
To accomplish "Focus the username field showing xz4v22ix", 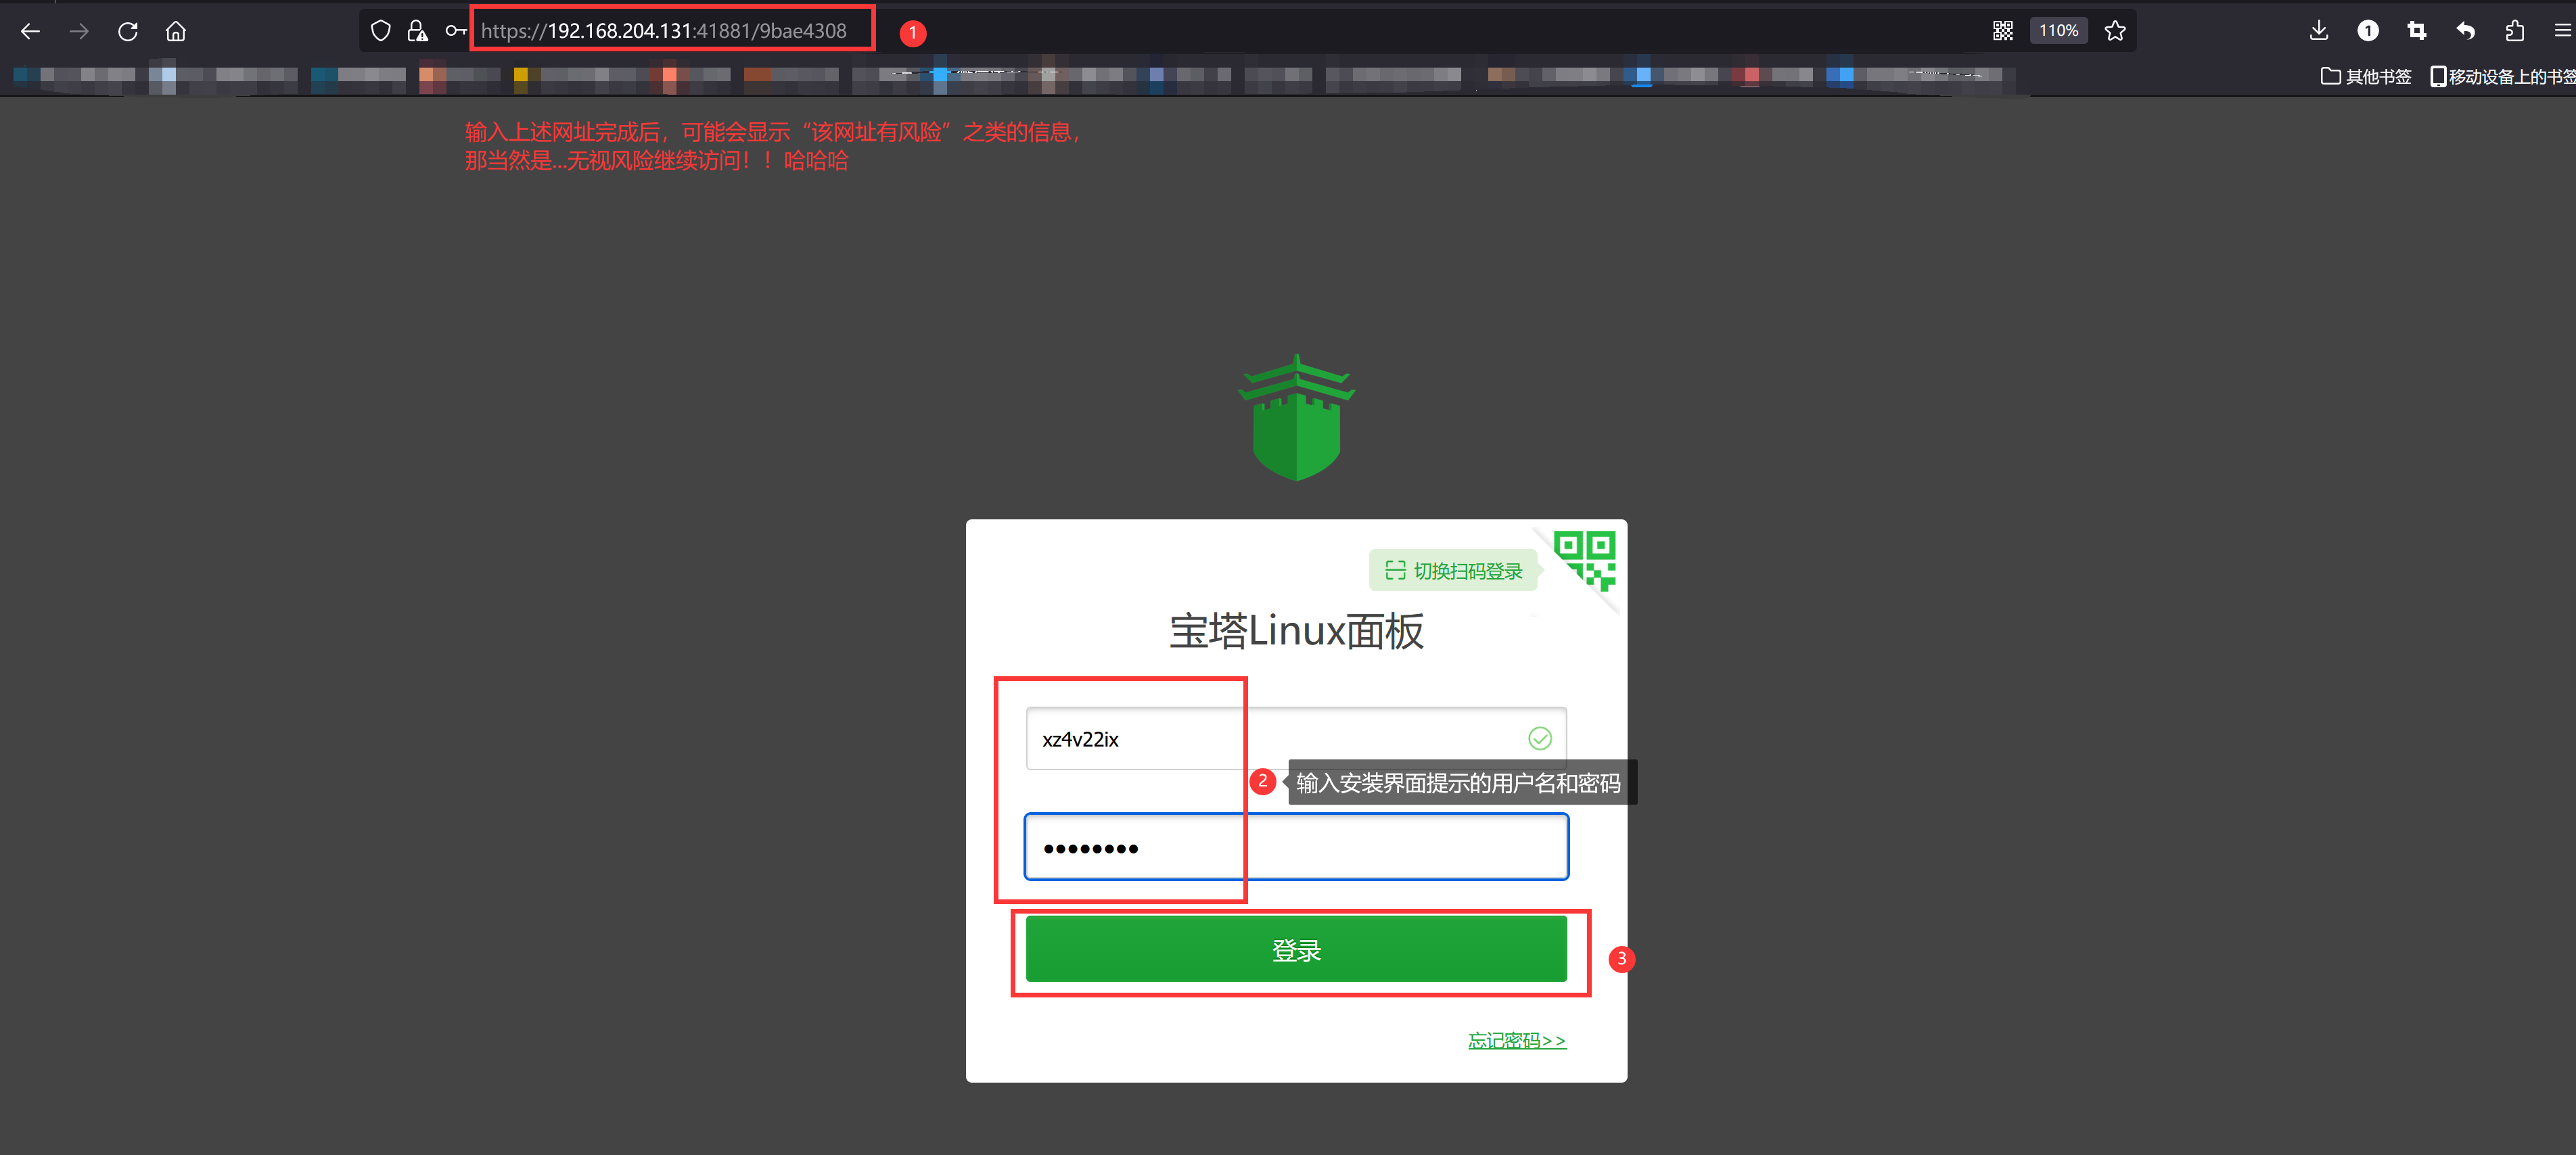I will (x=1270, y=739).
